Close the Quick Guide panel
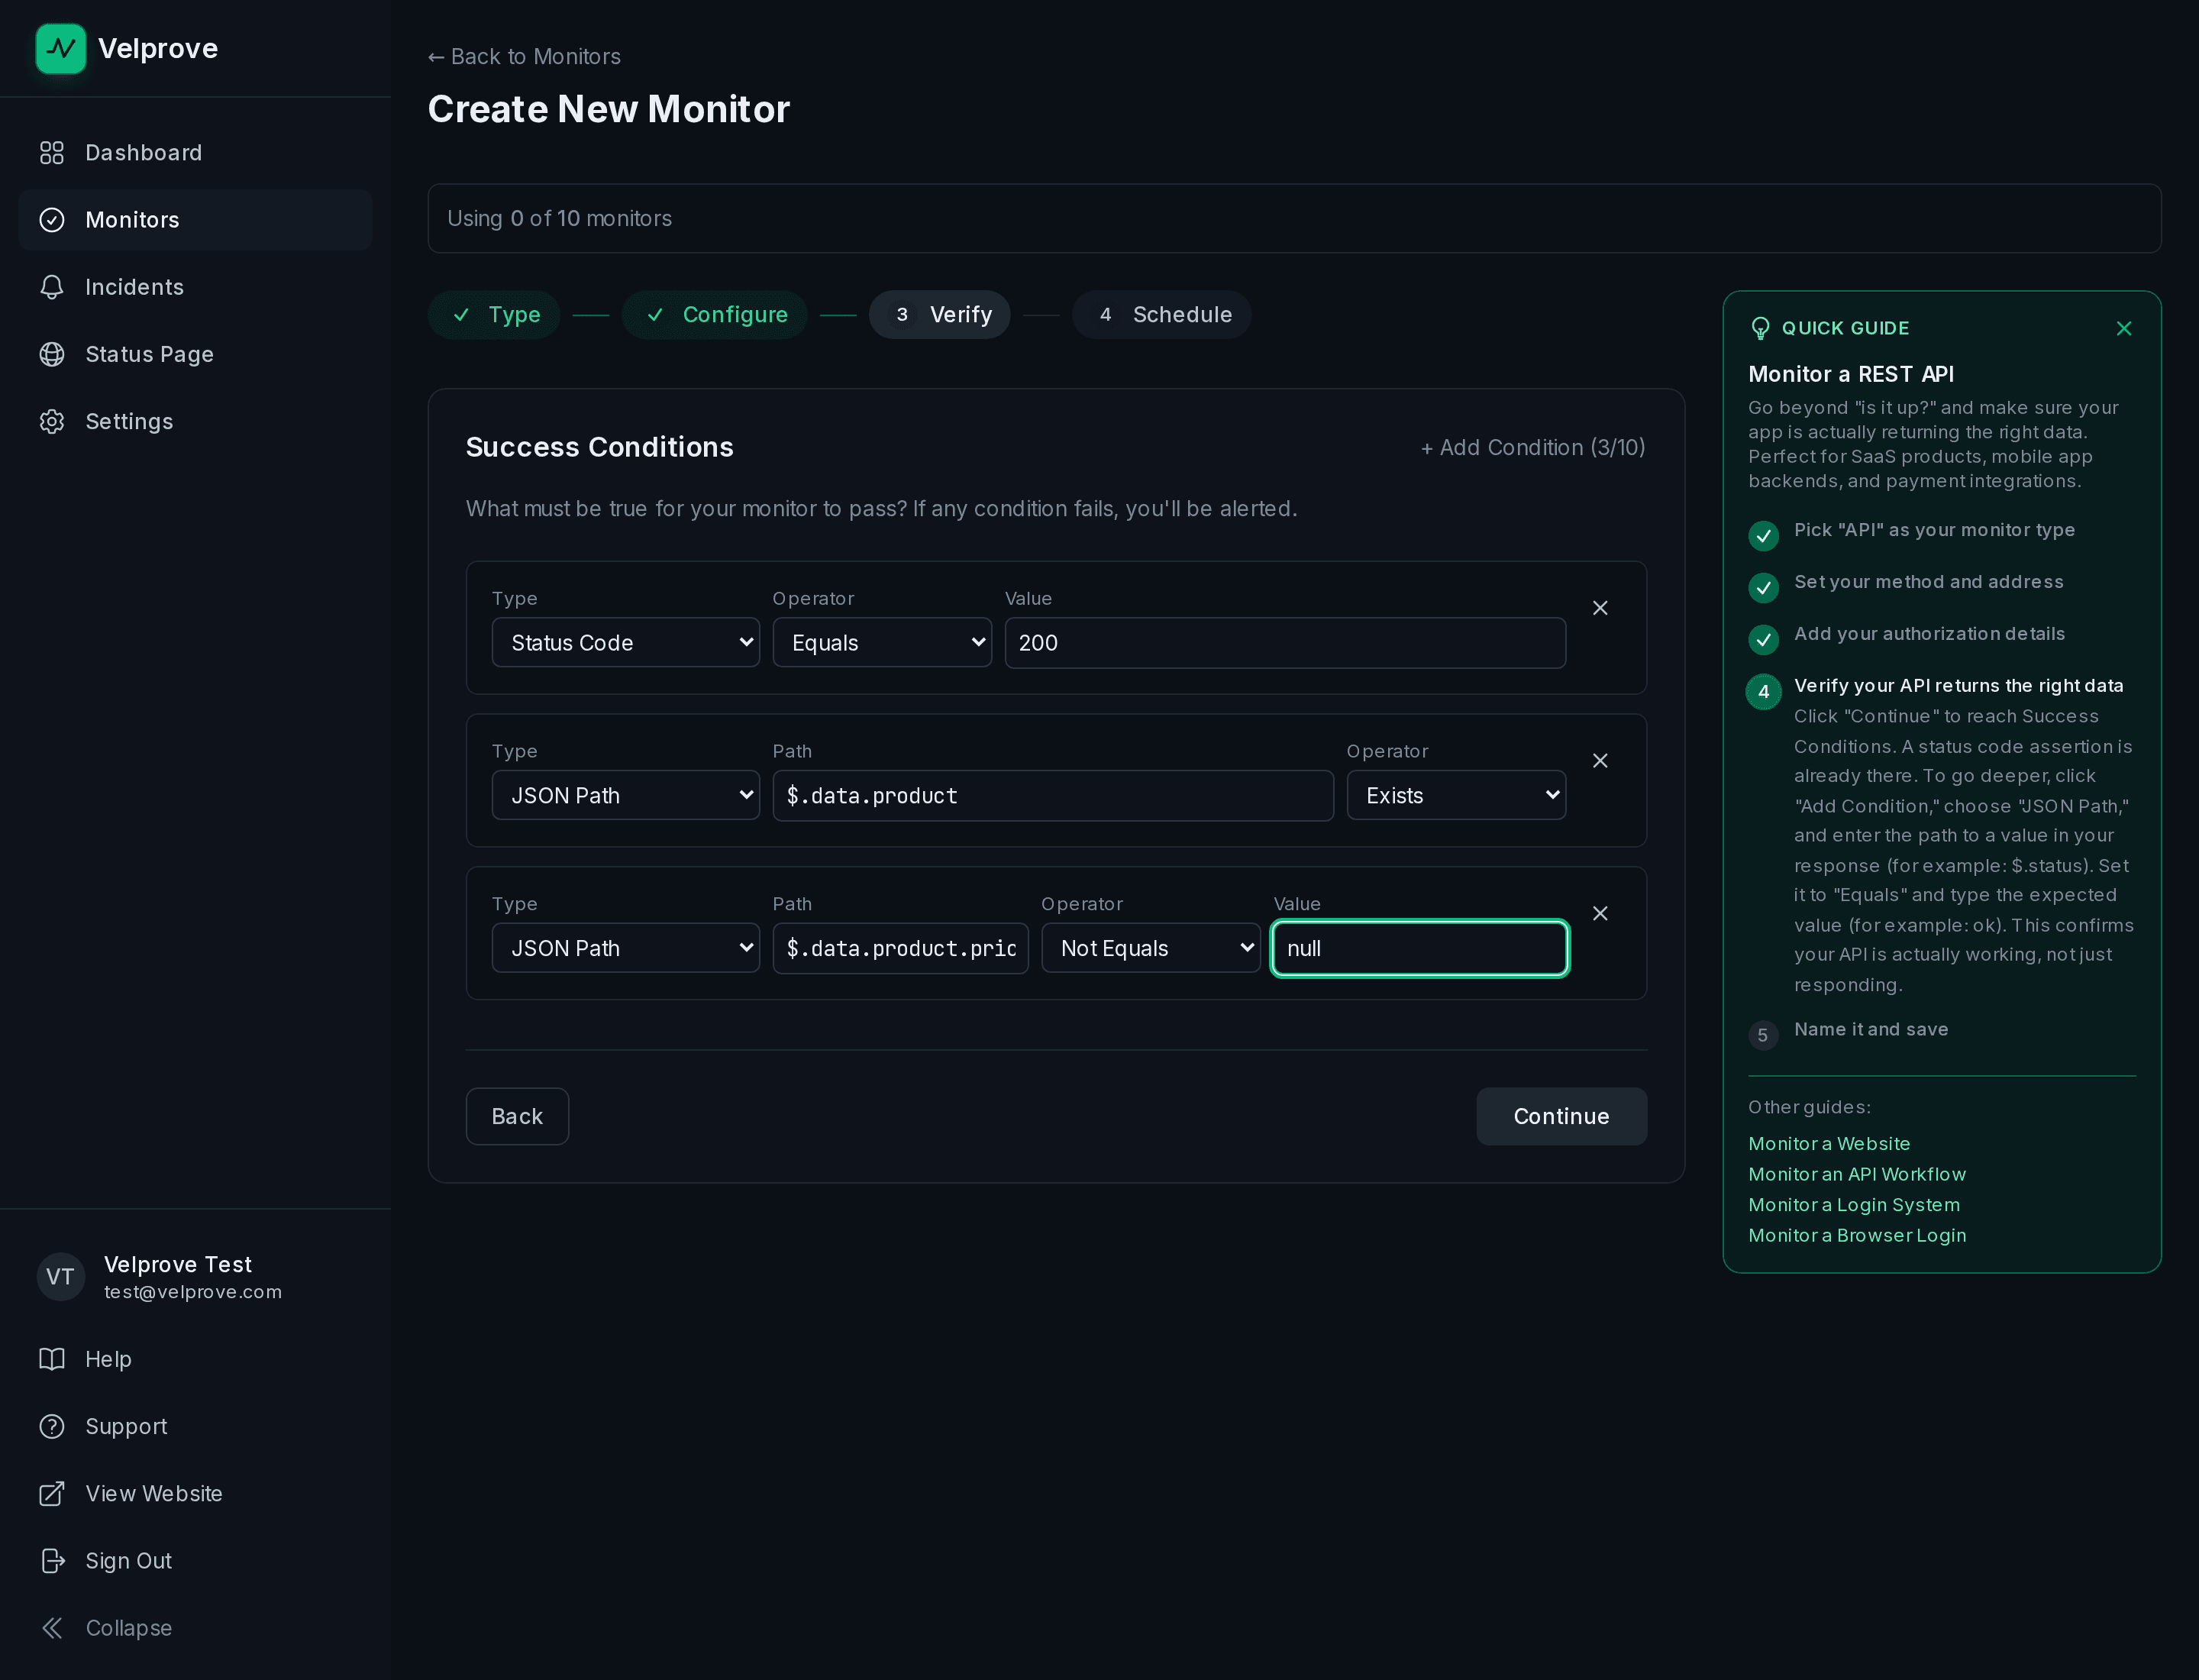The image size is (2199, 1680). pos(2124,329)
